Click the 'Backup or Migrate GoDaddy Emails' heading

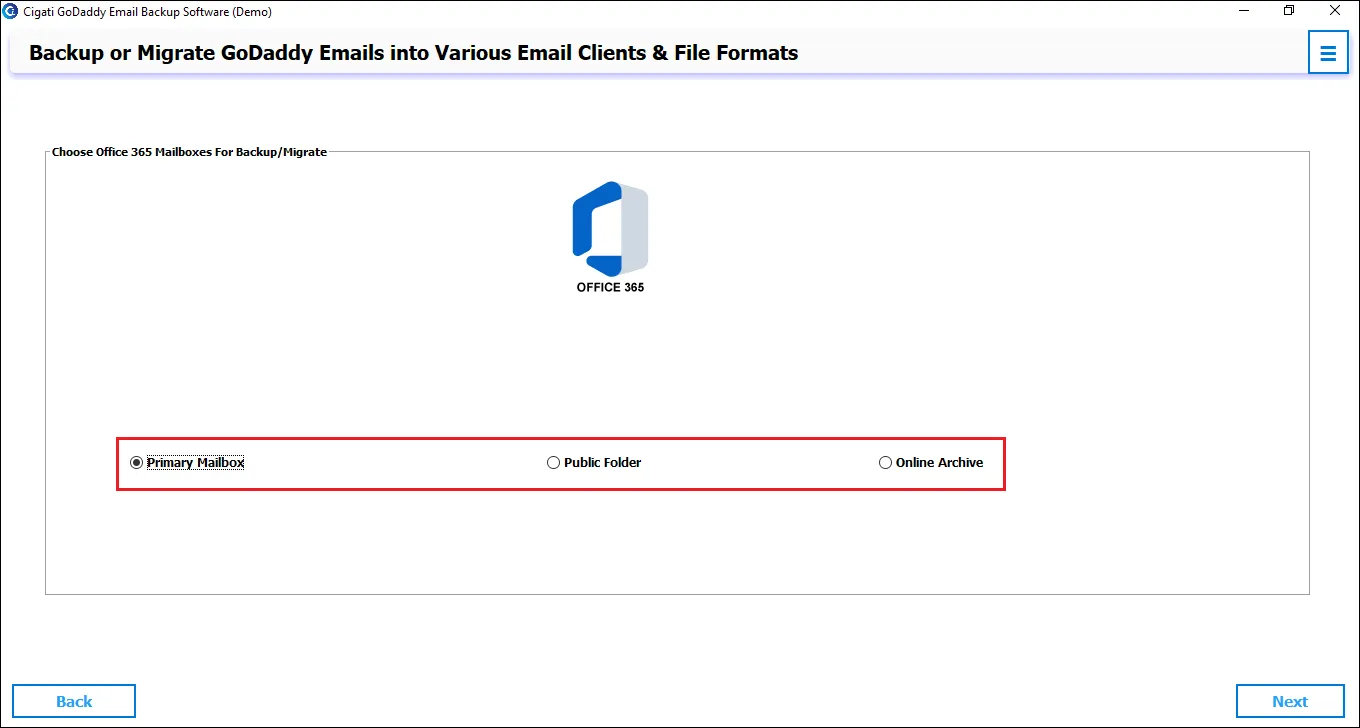point(413,53)
